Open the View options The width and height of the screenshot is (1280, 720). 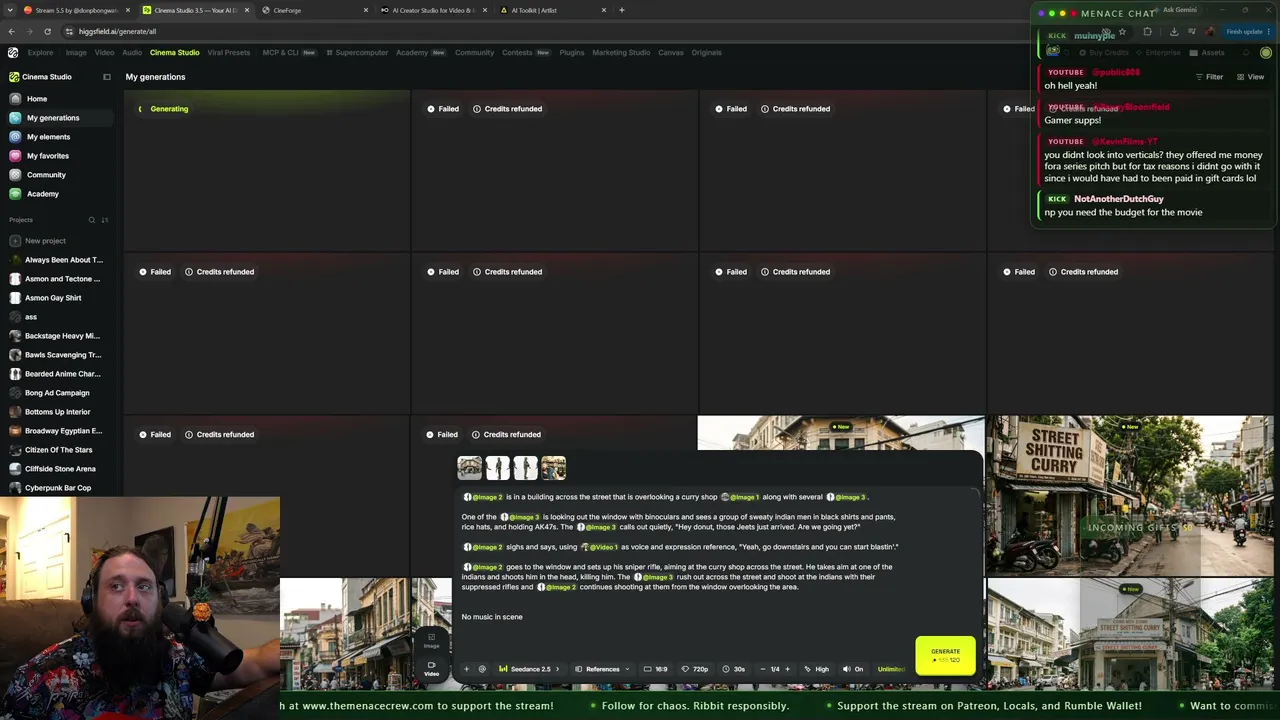click(x=1250, y=77)
